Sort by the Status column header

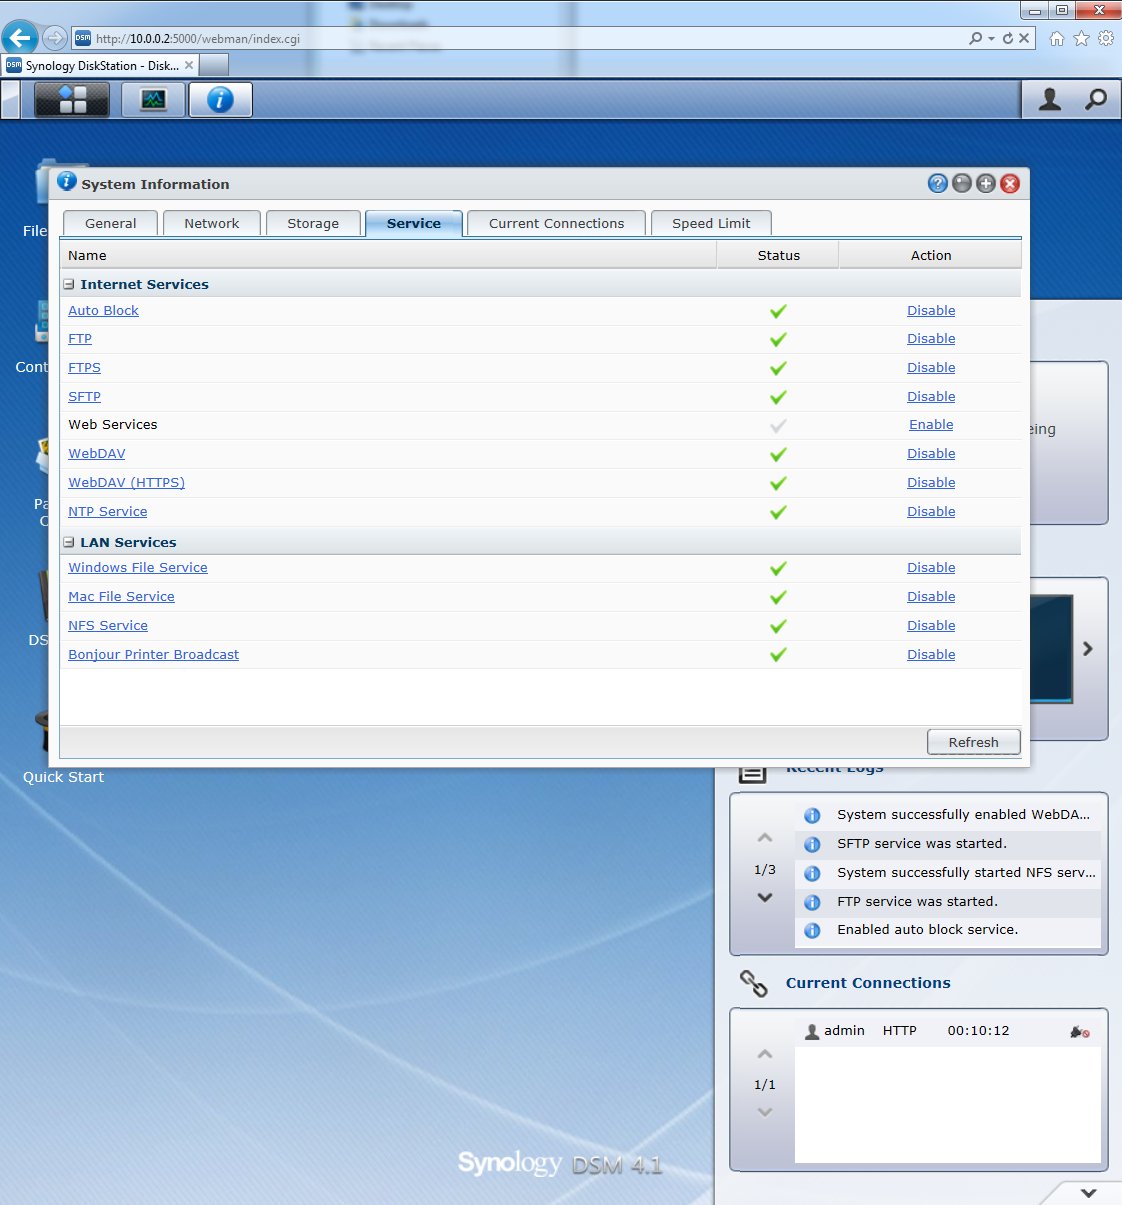(778, 256)
